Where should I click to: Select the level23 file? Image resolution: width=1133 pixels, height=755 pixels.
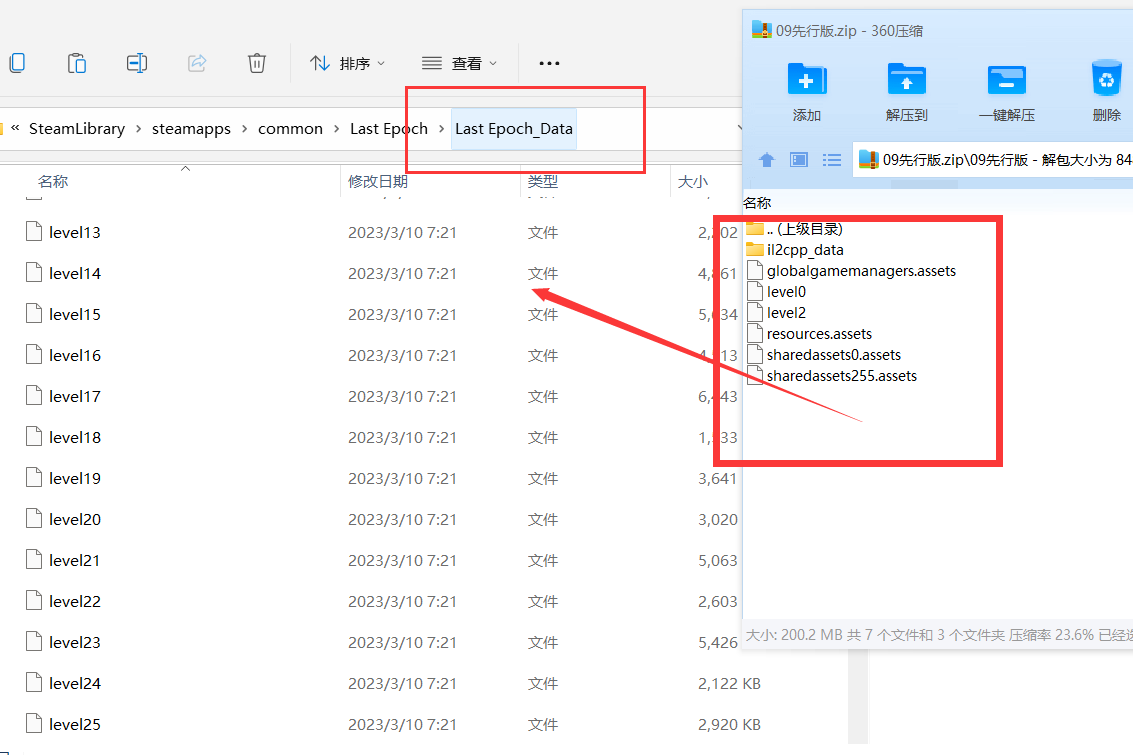coord(74,642)
